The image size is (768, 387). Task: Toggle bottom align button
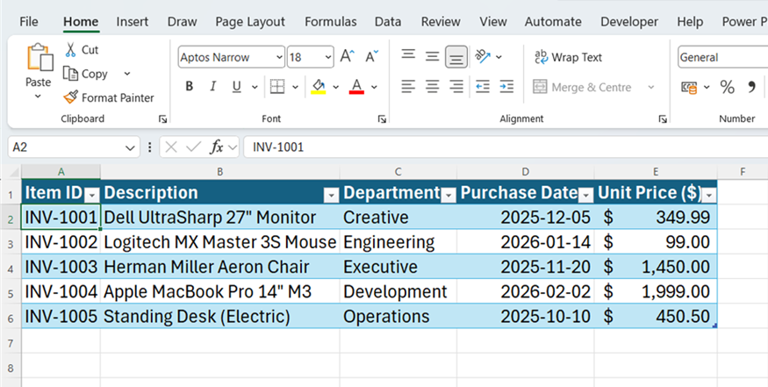pyautogui.click(x=456, y=57)
